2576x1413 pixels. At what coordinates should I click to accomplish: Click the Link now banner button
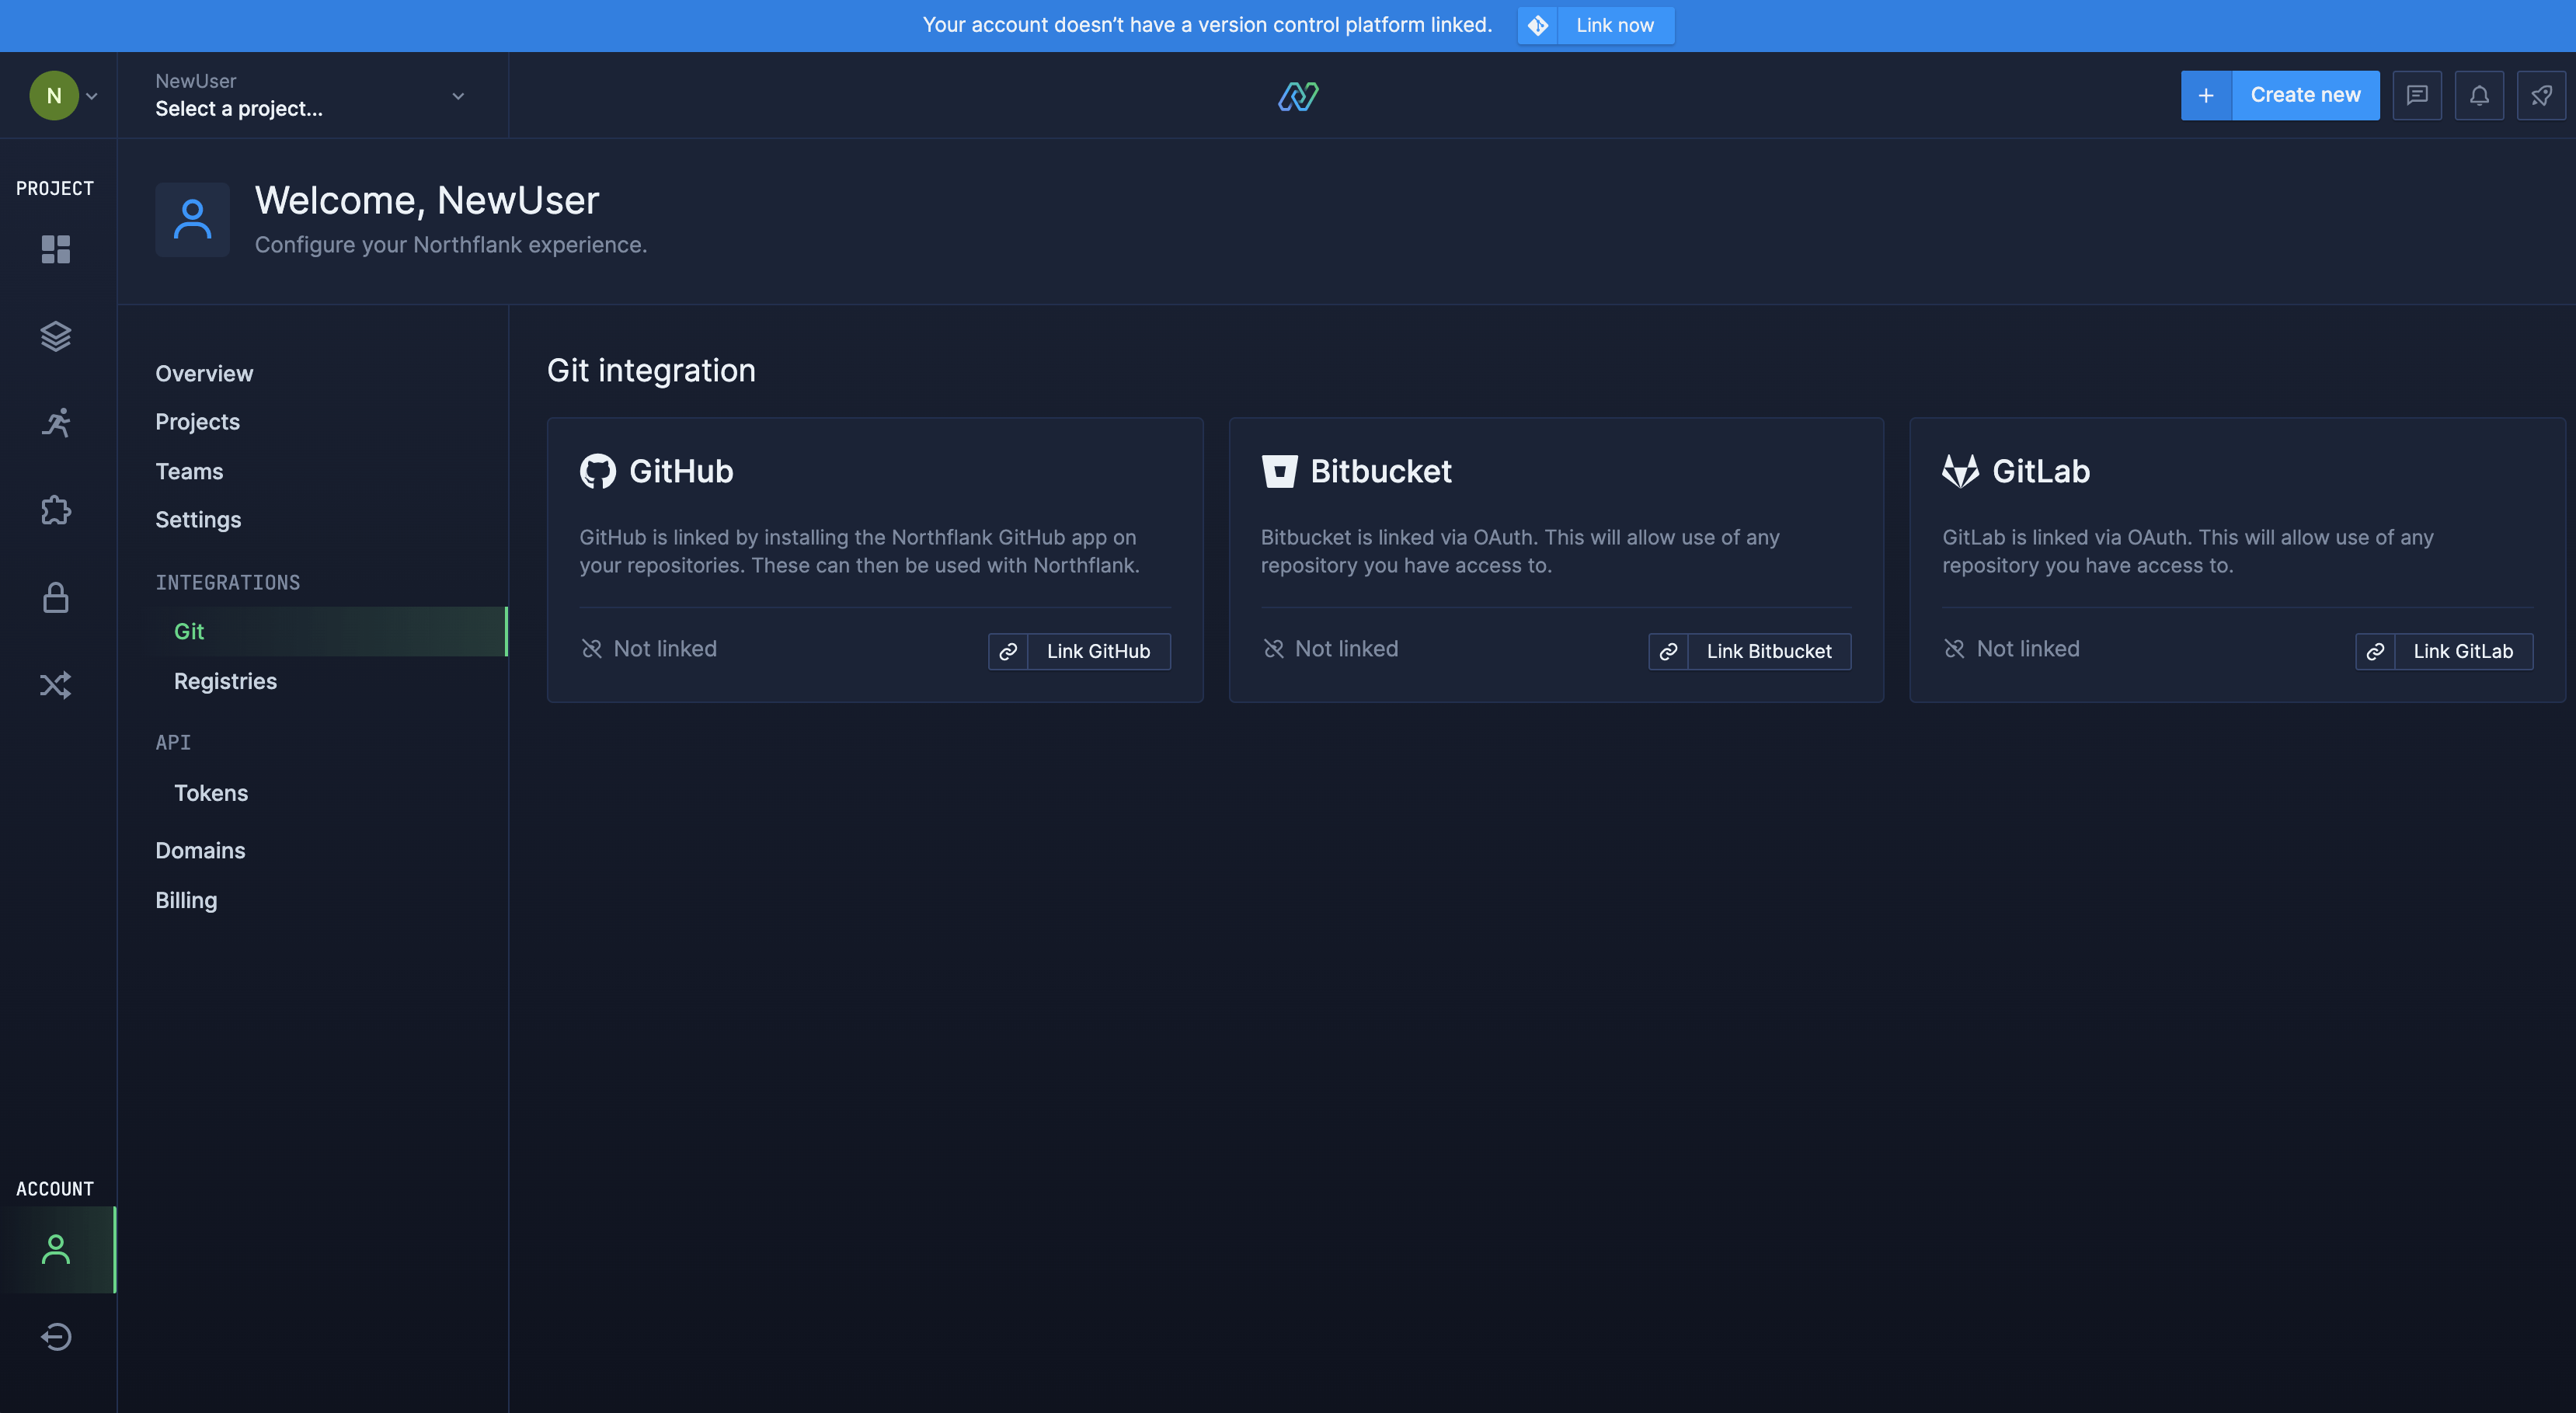click(1596, 25)
